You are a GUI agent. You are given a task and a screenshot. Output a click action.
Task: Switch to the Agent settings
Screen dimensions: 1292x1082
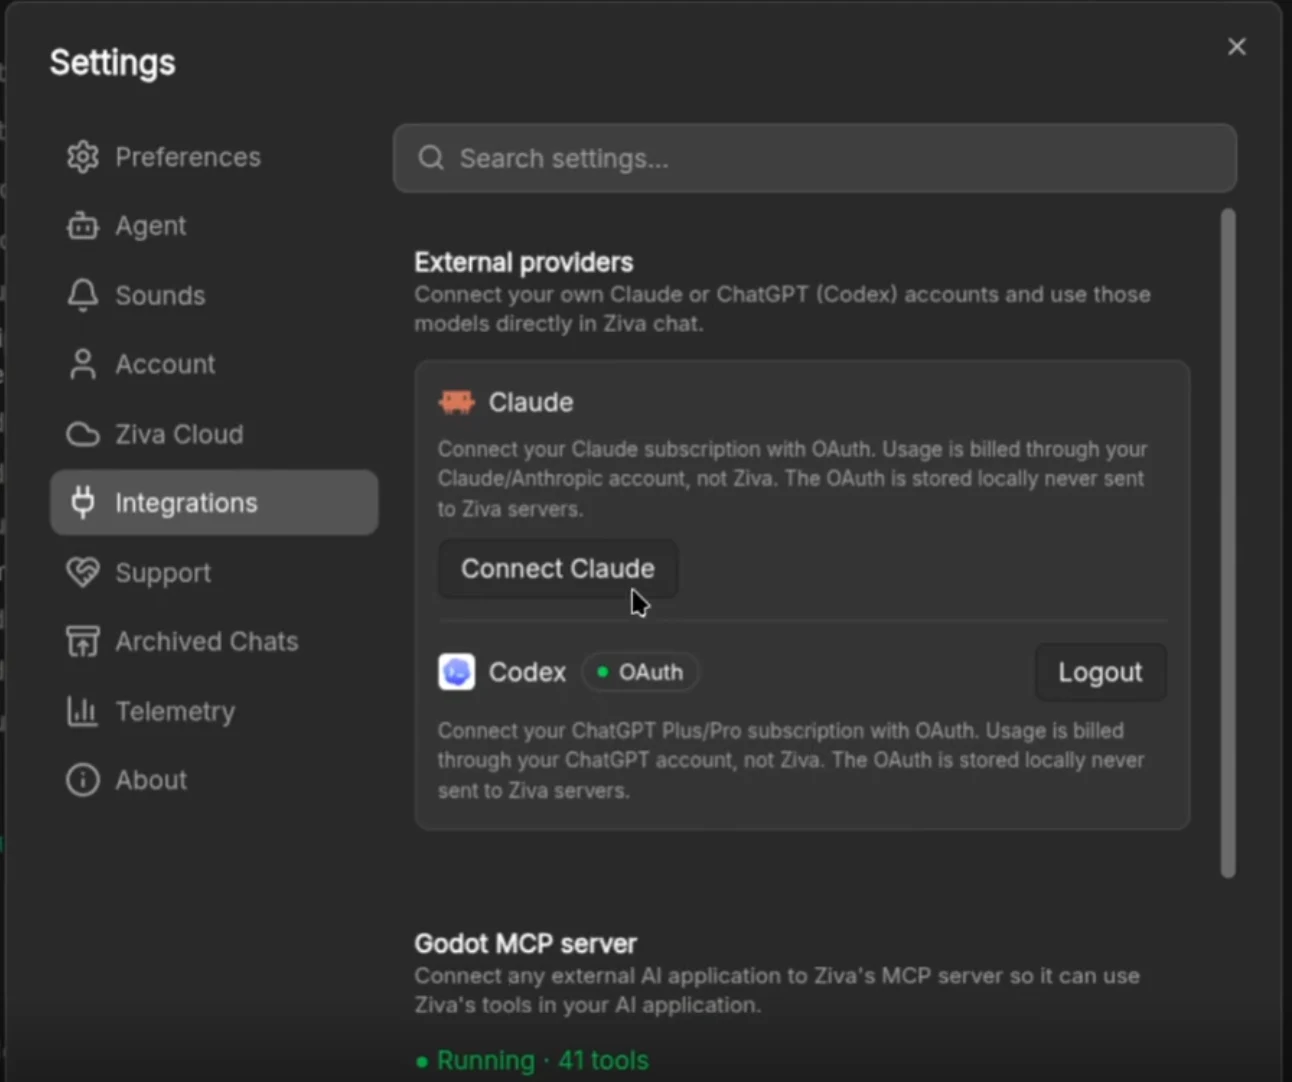[214, 226]
